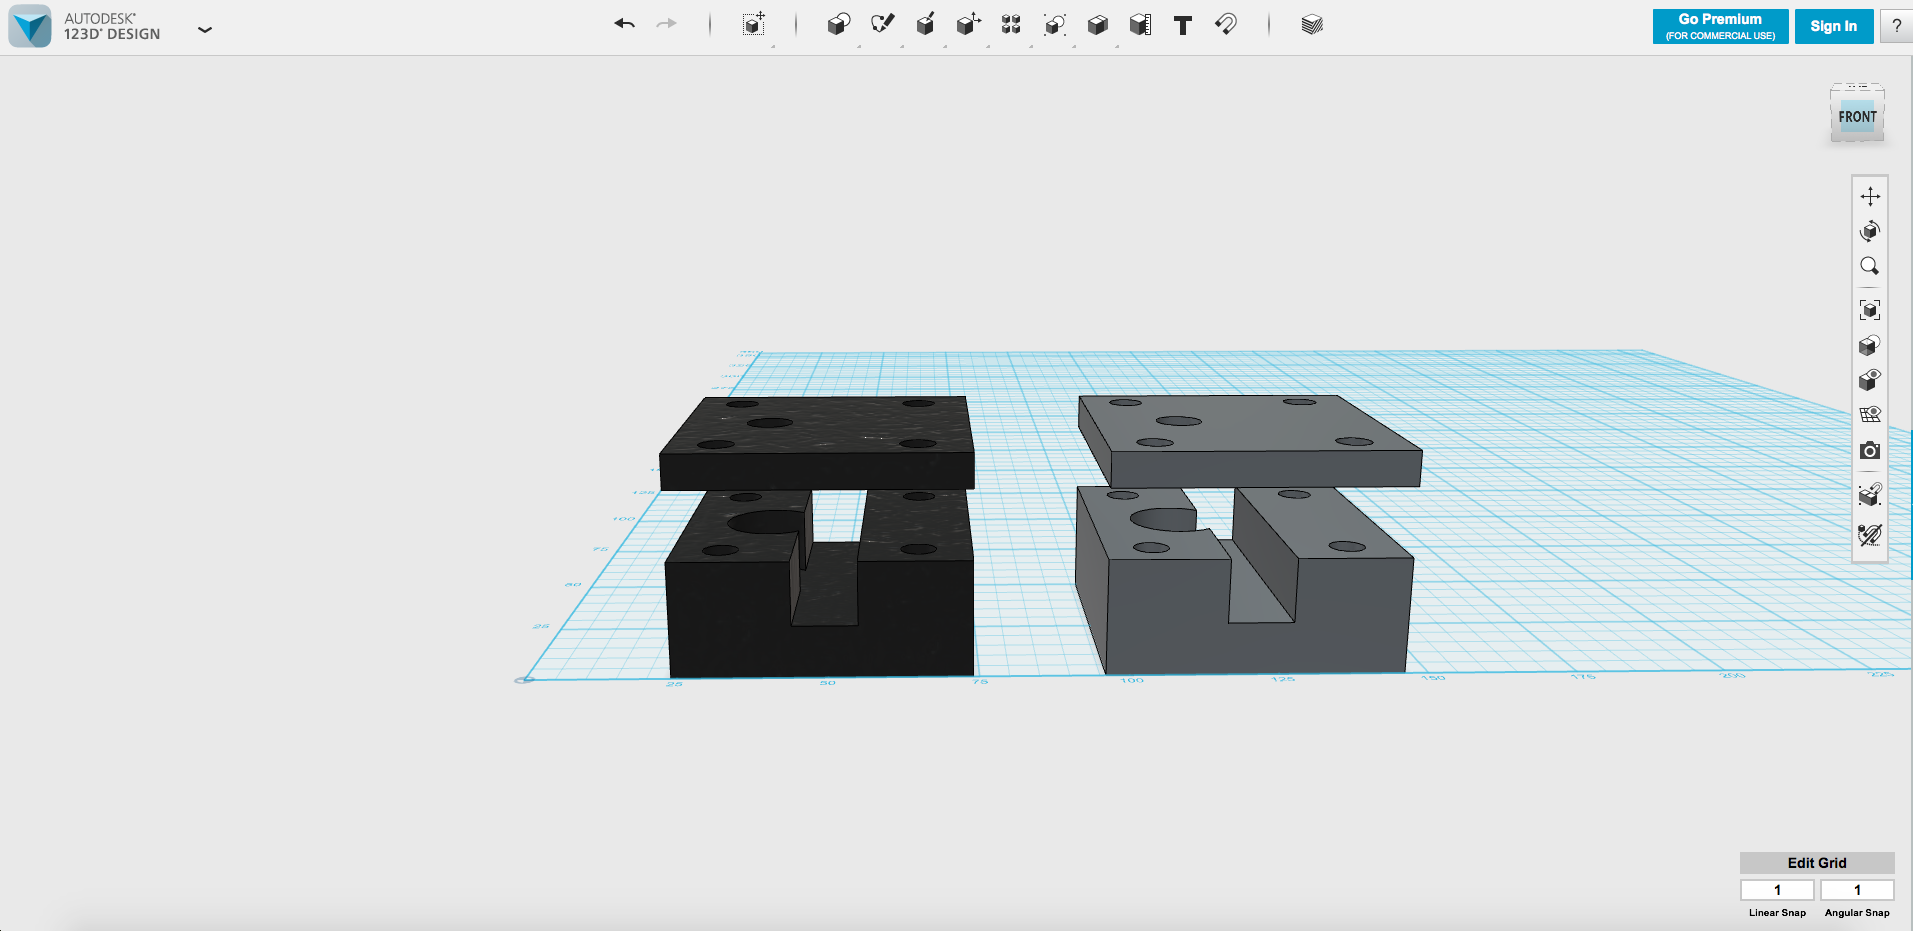Open the Modify tools menu

(x=968, y=25)
